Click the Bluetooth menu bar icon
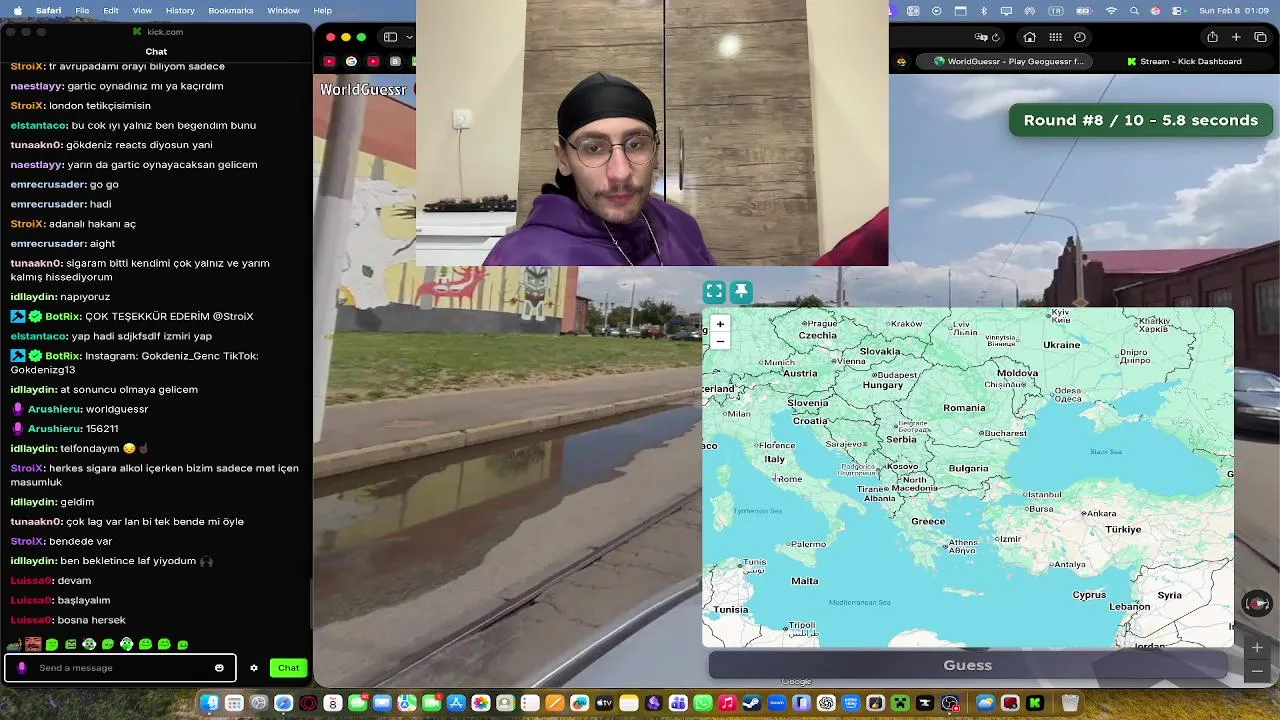This screenshot has height=720, width=1280. tap(983, 10)
